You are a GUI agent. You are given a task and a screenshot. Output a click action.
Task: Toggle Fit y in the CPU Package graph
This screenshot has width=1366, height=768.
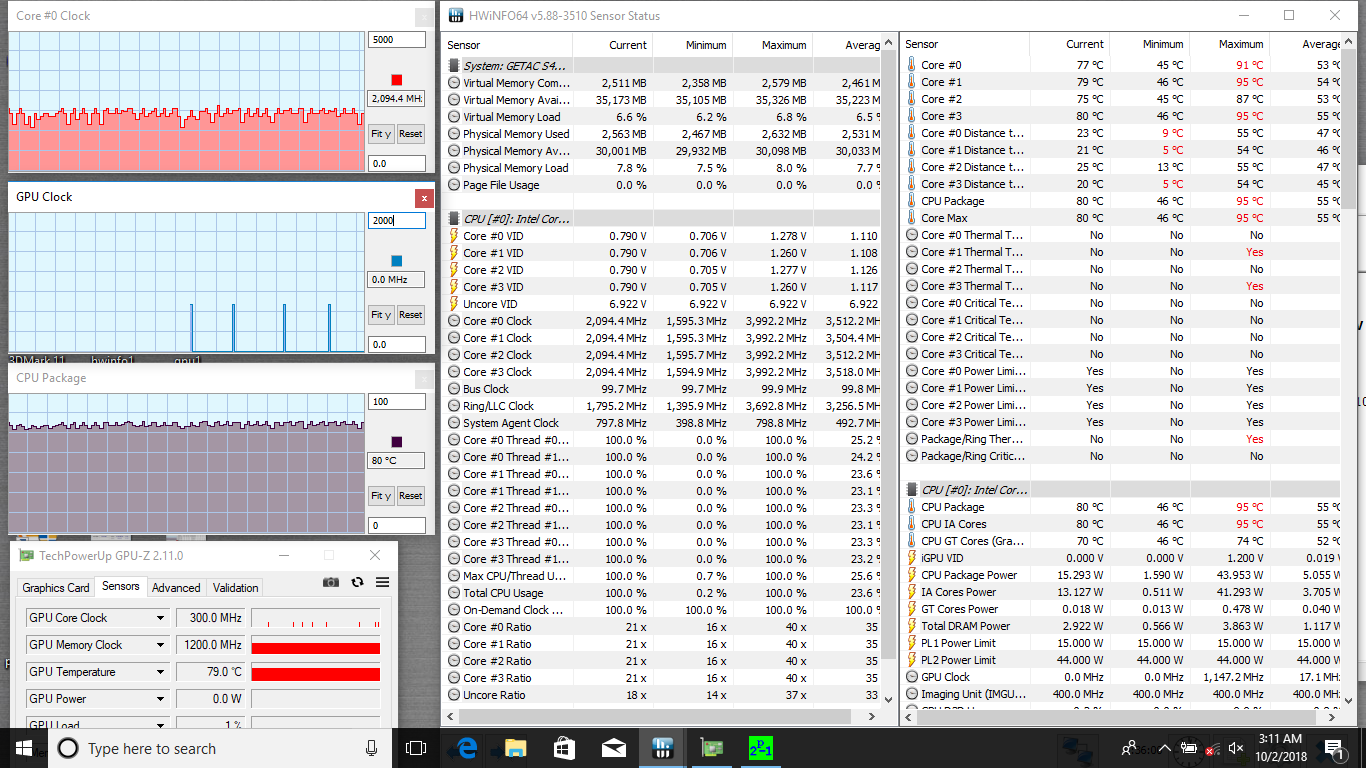(x=381, y=496)
